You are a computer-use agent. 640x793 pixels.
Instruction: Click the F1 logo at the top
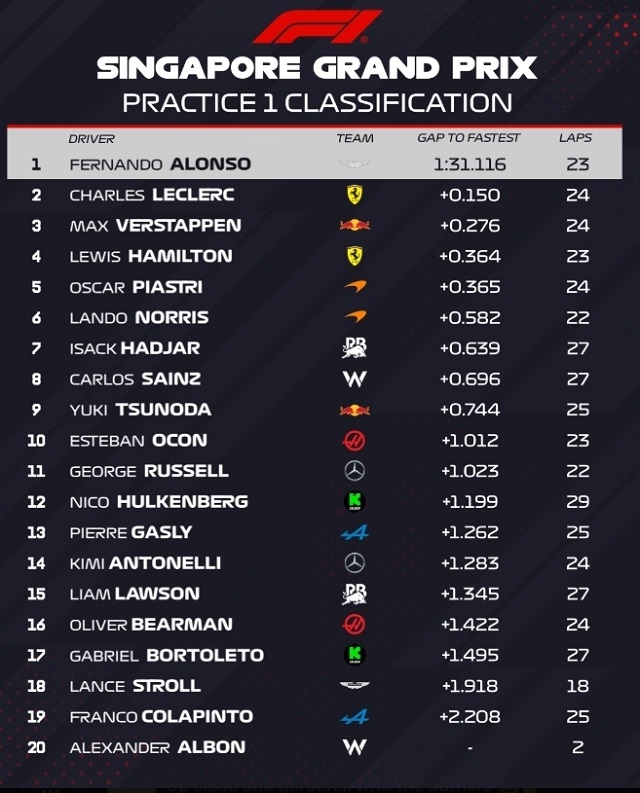[x=318, y=26]
